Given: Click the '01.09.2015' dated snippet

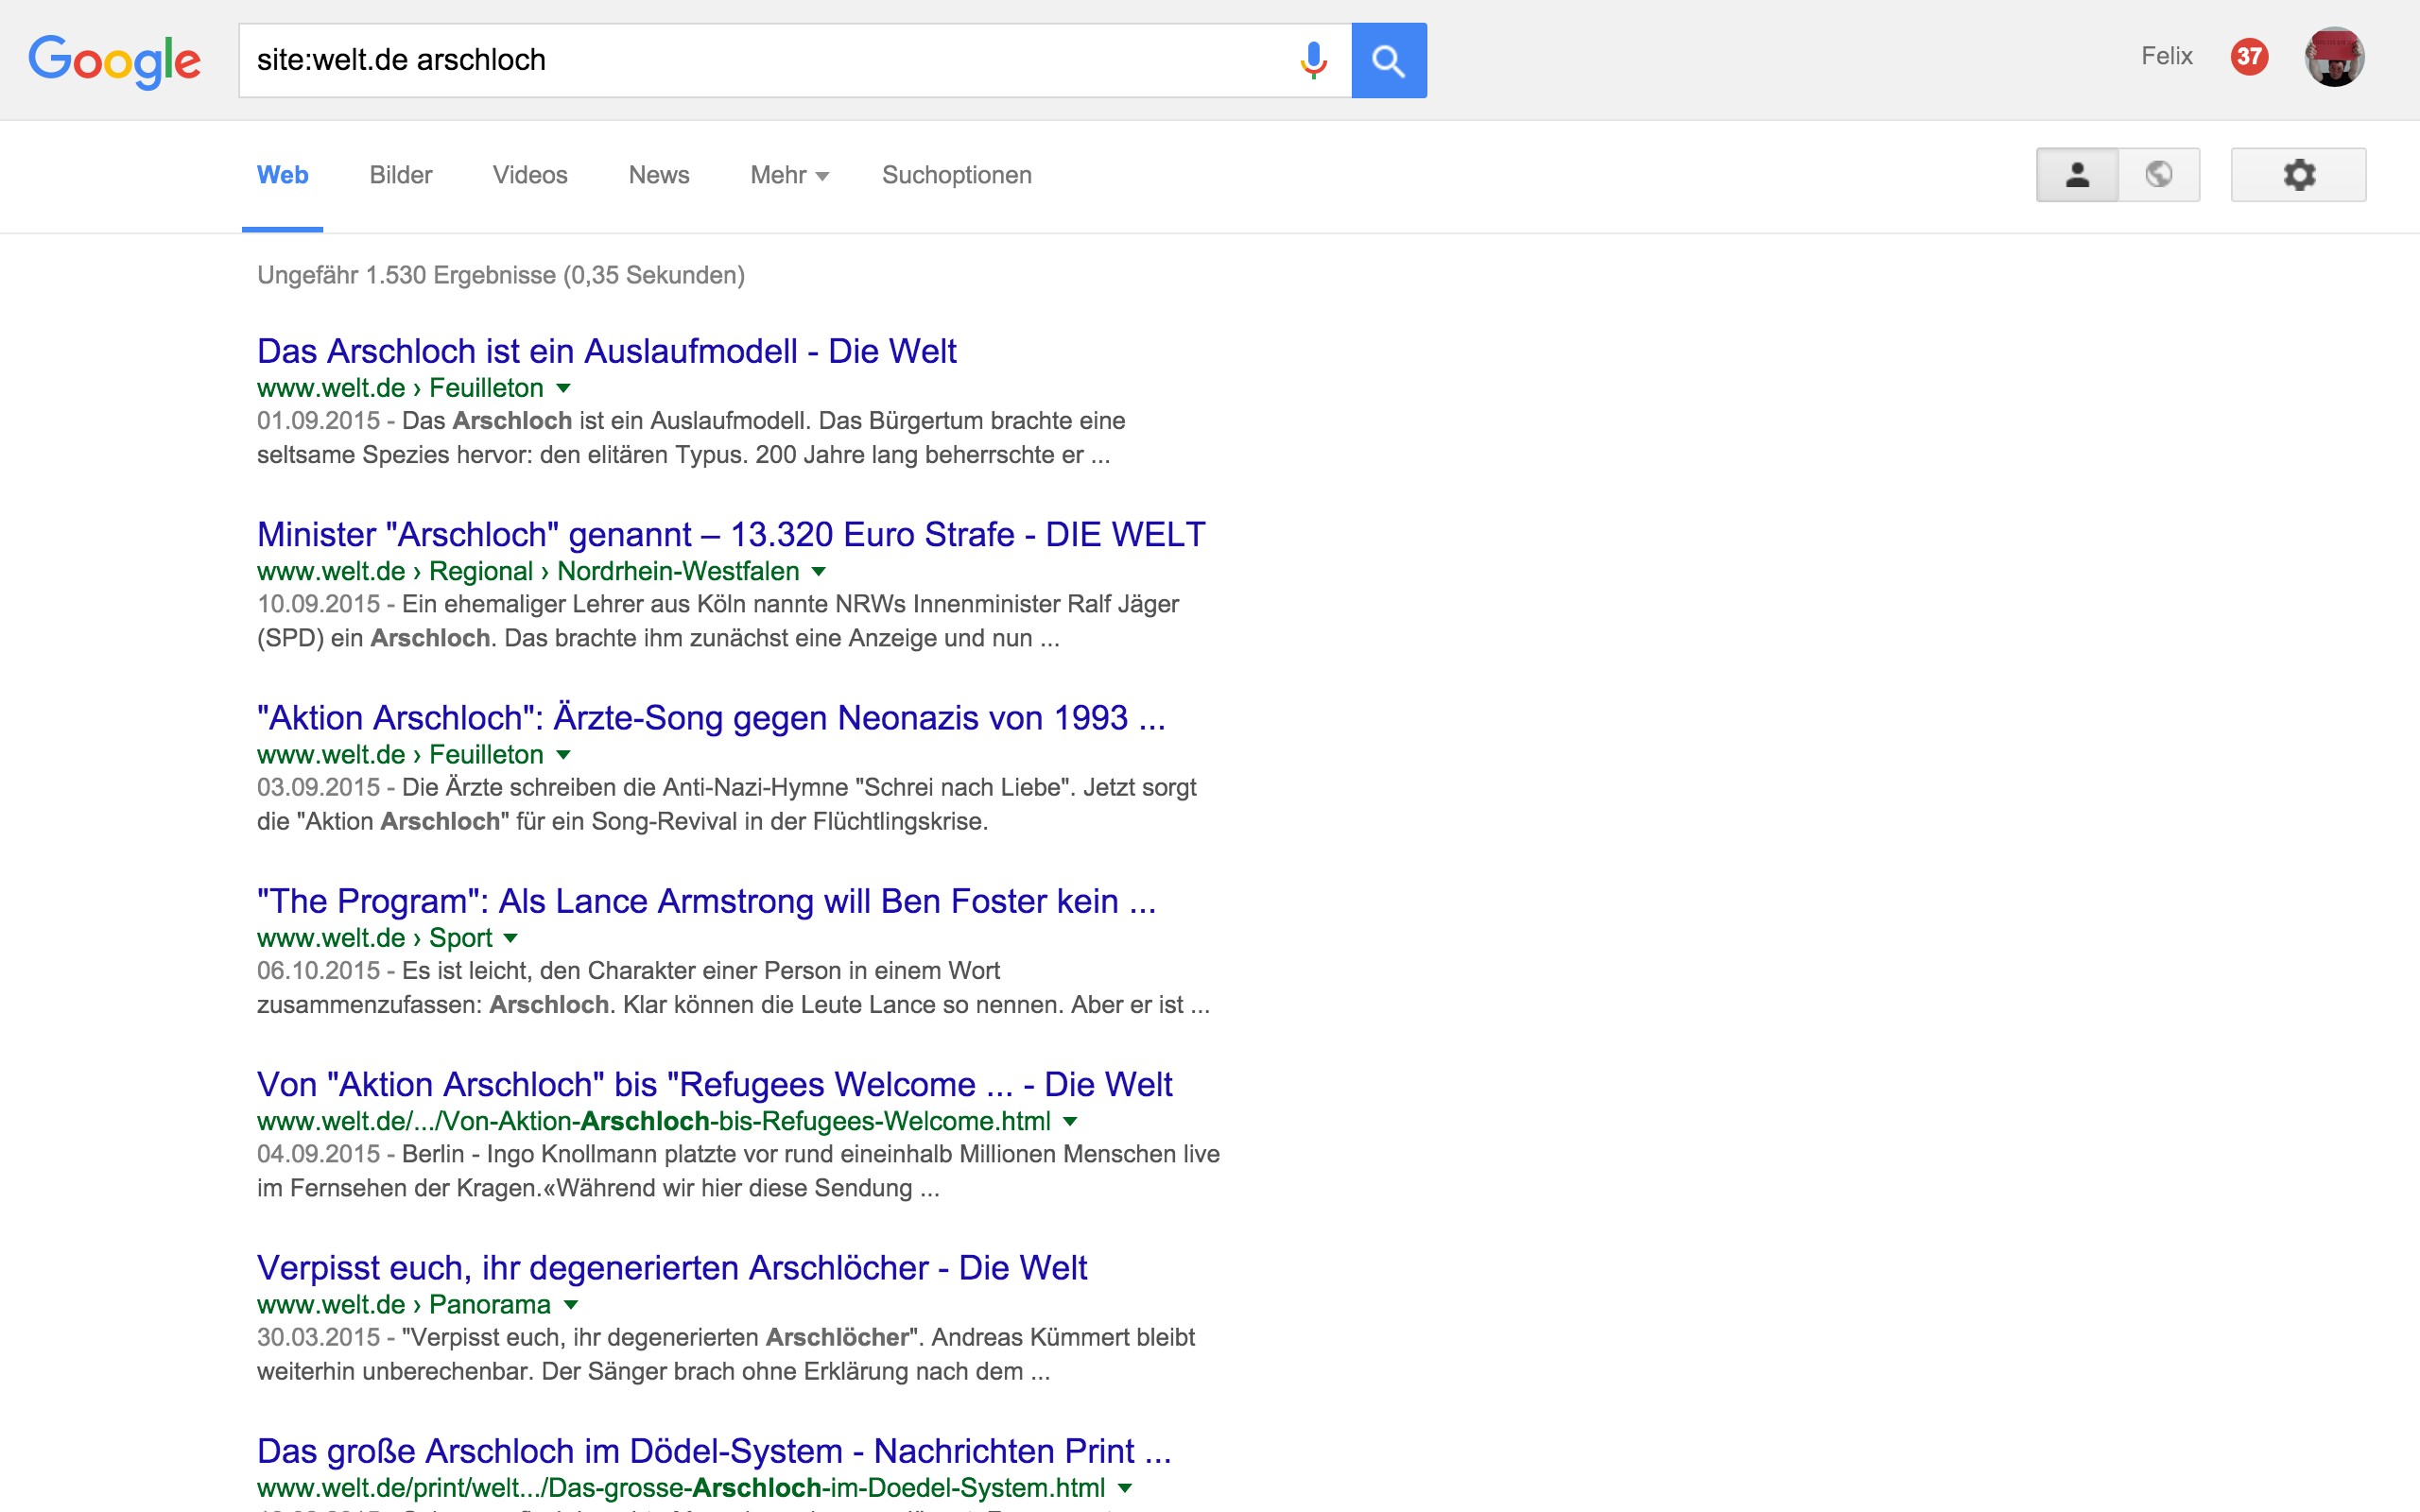Looking at the screenshot, I should coord(691,438).
